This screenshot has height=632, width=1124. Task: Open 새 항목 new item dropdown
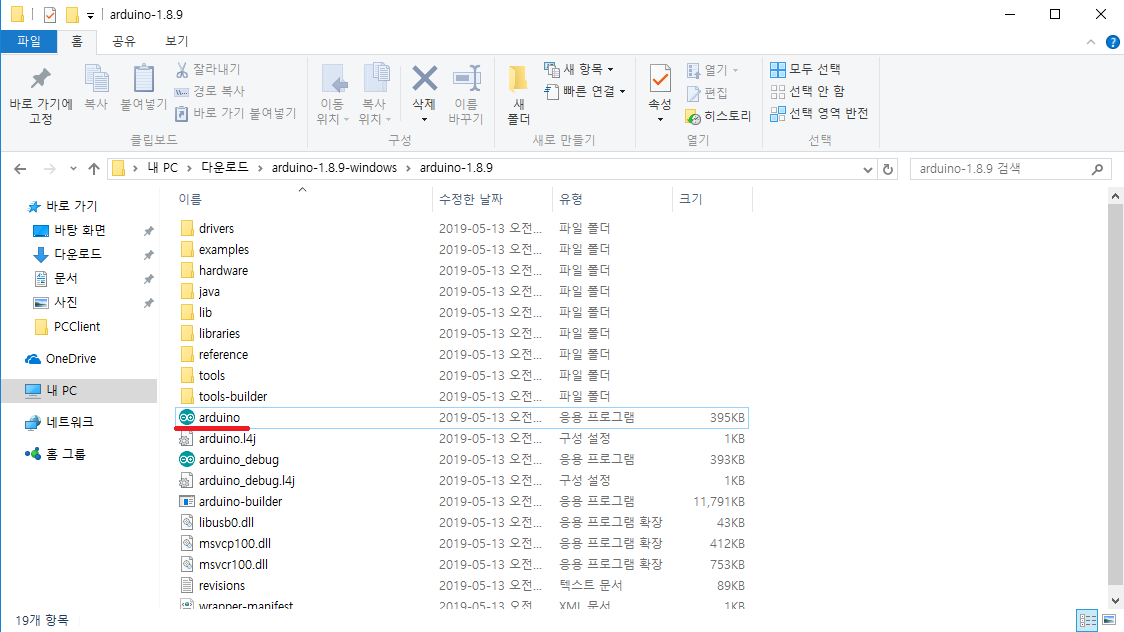click(x=578, y=70)
